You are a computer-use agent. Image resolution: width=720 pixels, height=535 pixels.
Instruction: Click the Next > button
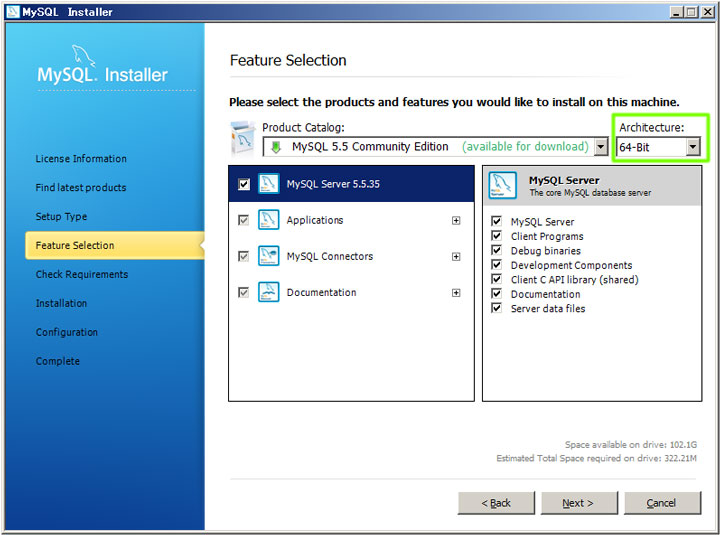(579, 503)
